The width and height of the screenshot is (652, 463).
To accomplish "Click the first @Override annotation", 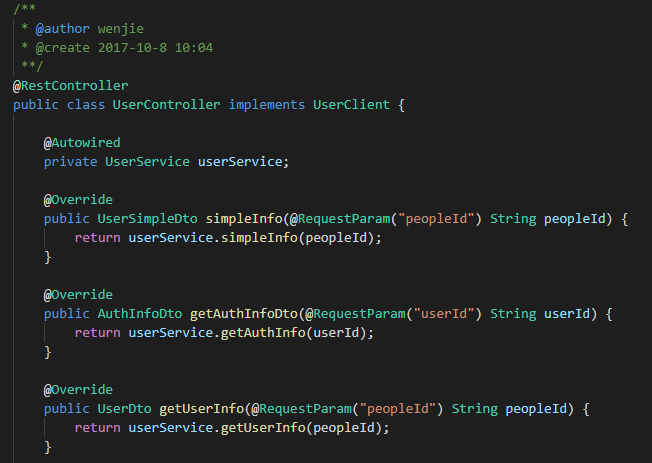I will pyautogui.click(x=78, y=200).
